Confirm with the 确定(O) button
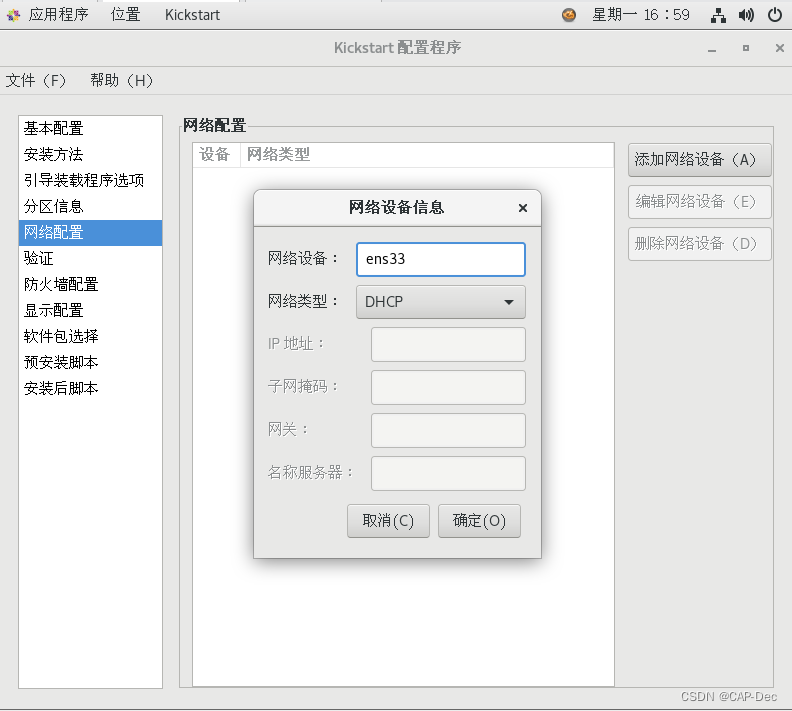Viewport: 792px width, 711px height. tap(479, 521)
